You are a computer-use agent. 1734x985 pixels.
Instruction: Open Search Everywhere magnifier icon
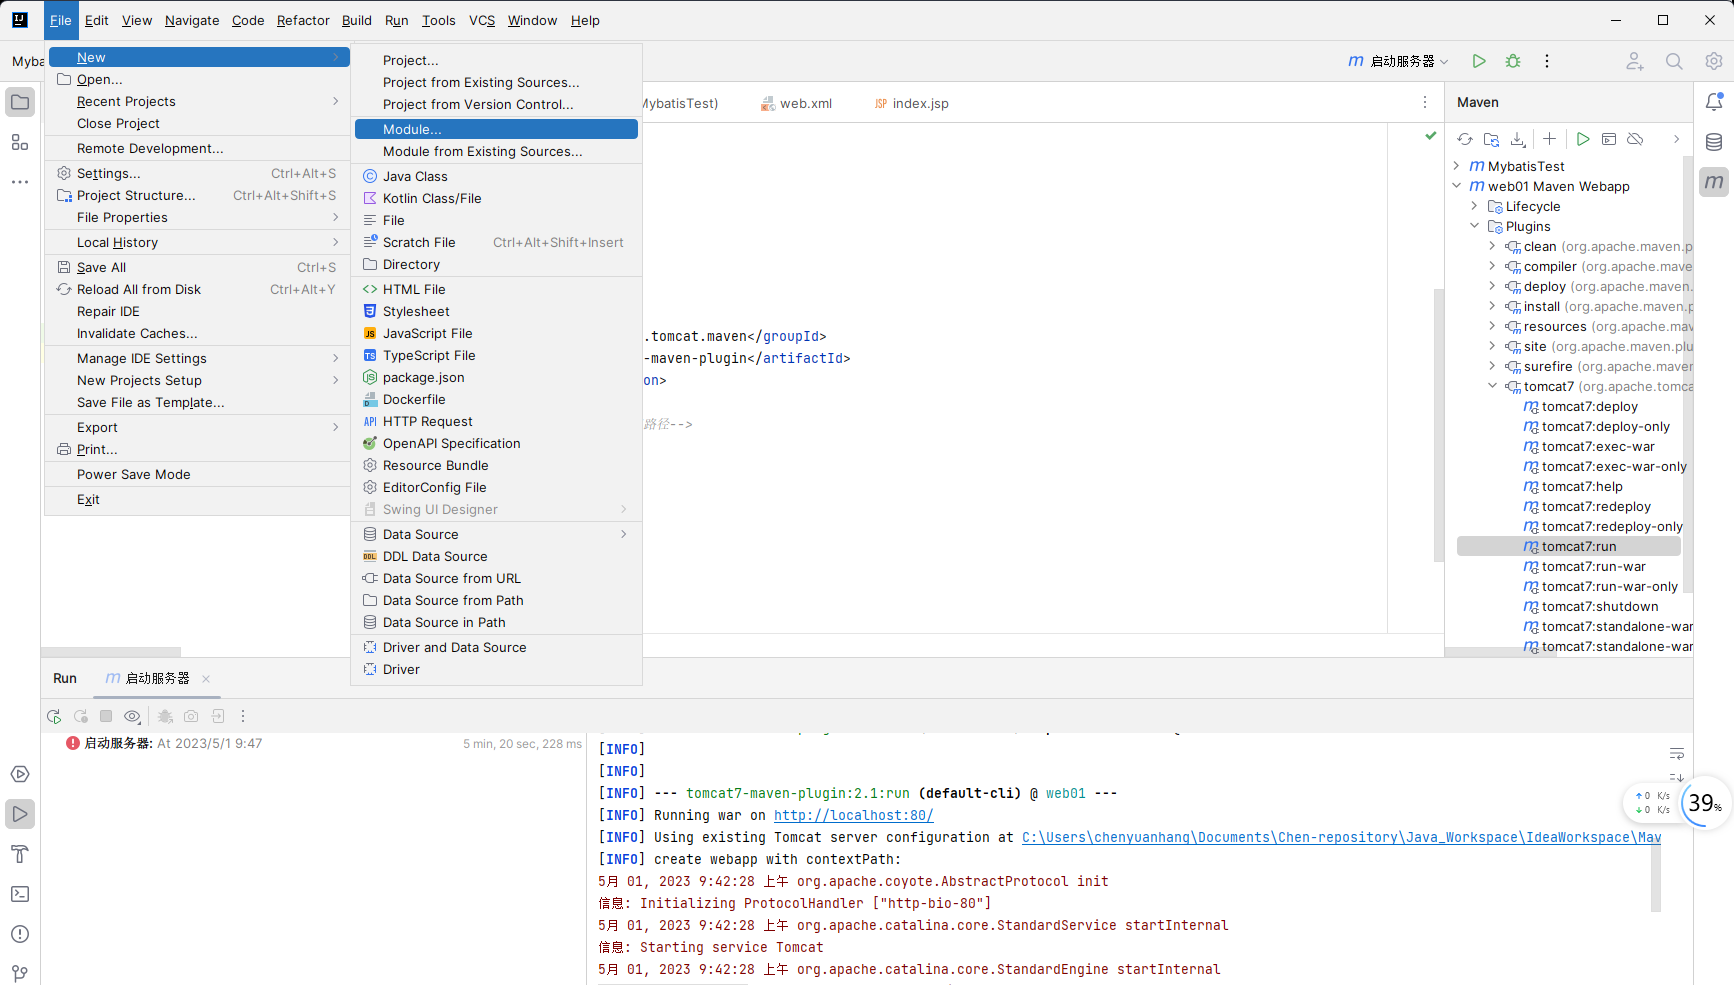pyautogui.click(x=1674, y=61)
